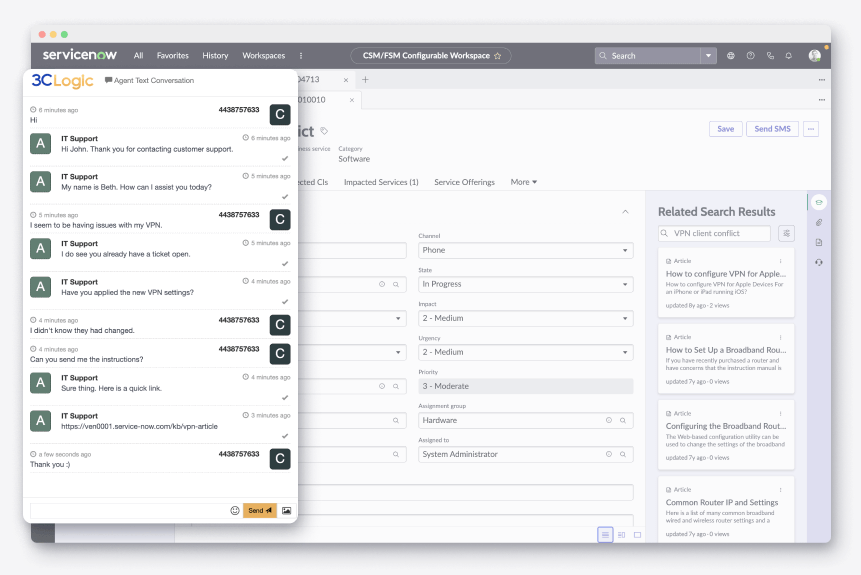Viewport: 861px width, 575px height.
Task: Send the chat message
Action: coord(260,510)
